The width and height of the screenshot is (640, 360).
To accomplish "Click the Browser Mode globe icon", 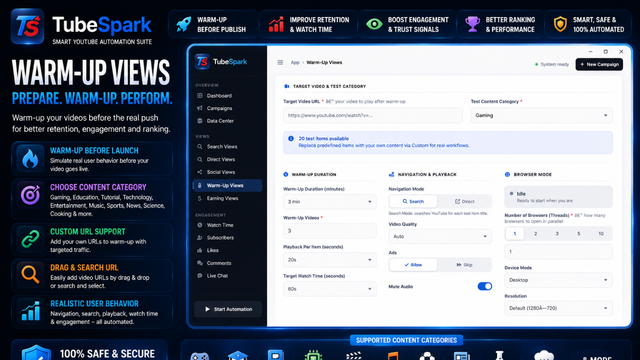I will [507, 174].
